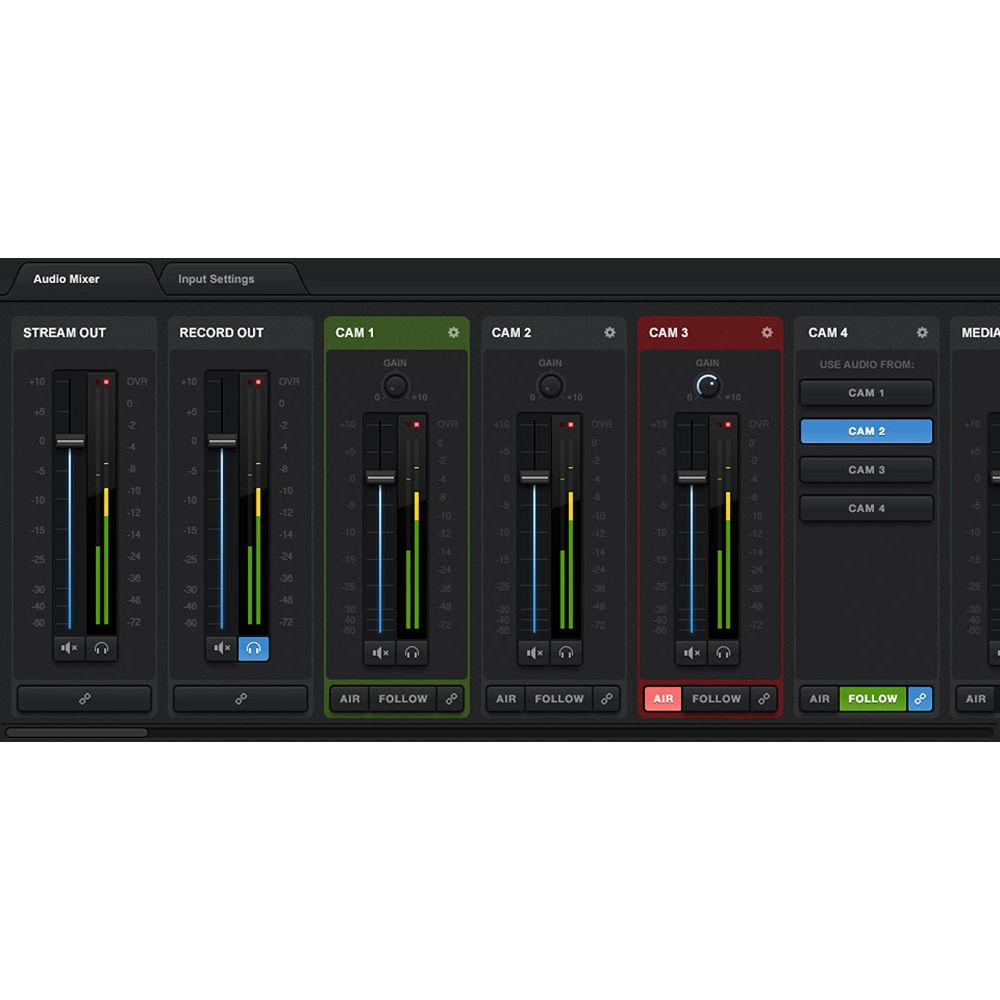This screenshot has height=1000, width=1000.
Task: Click the horizontal scrollbar at the bottom
Action: [x=80, y=732]
